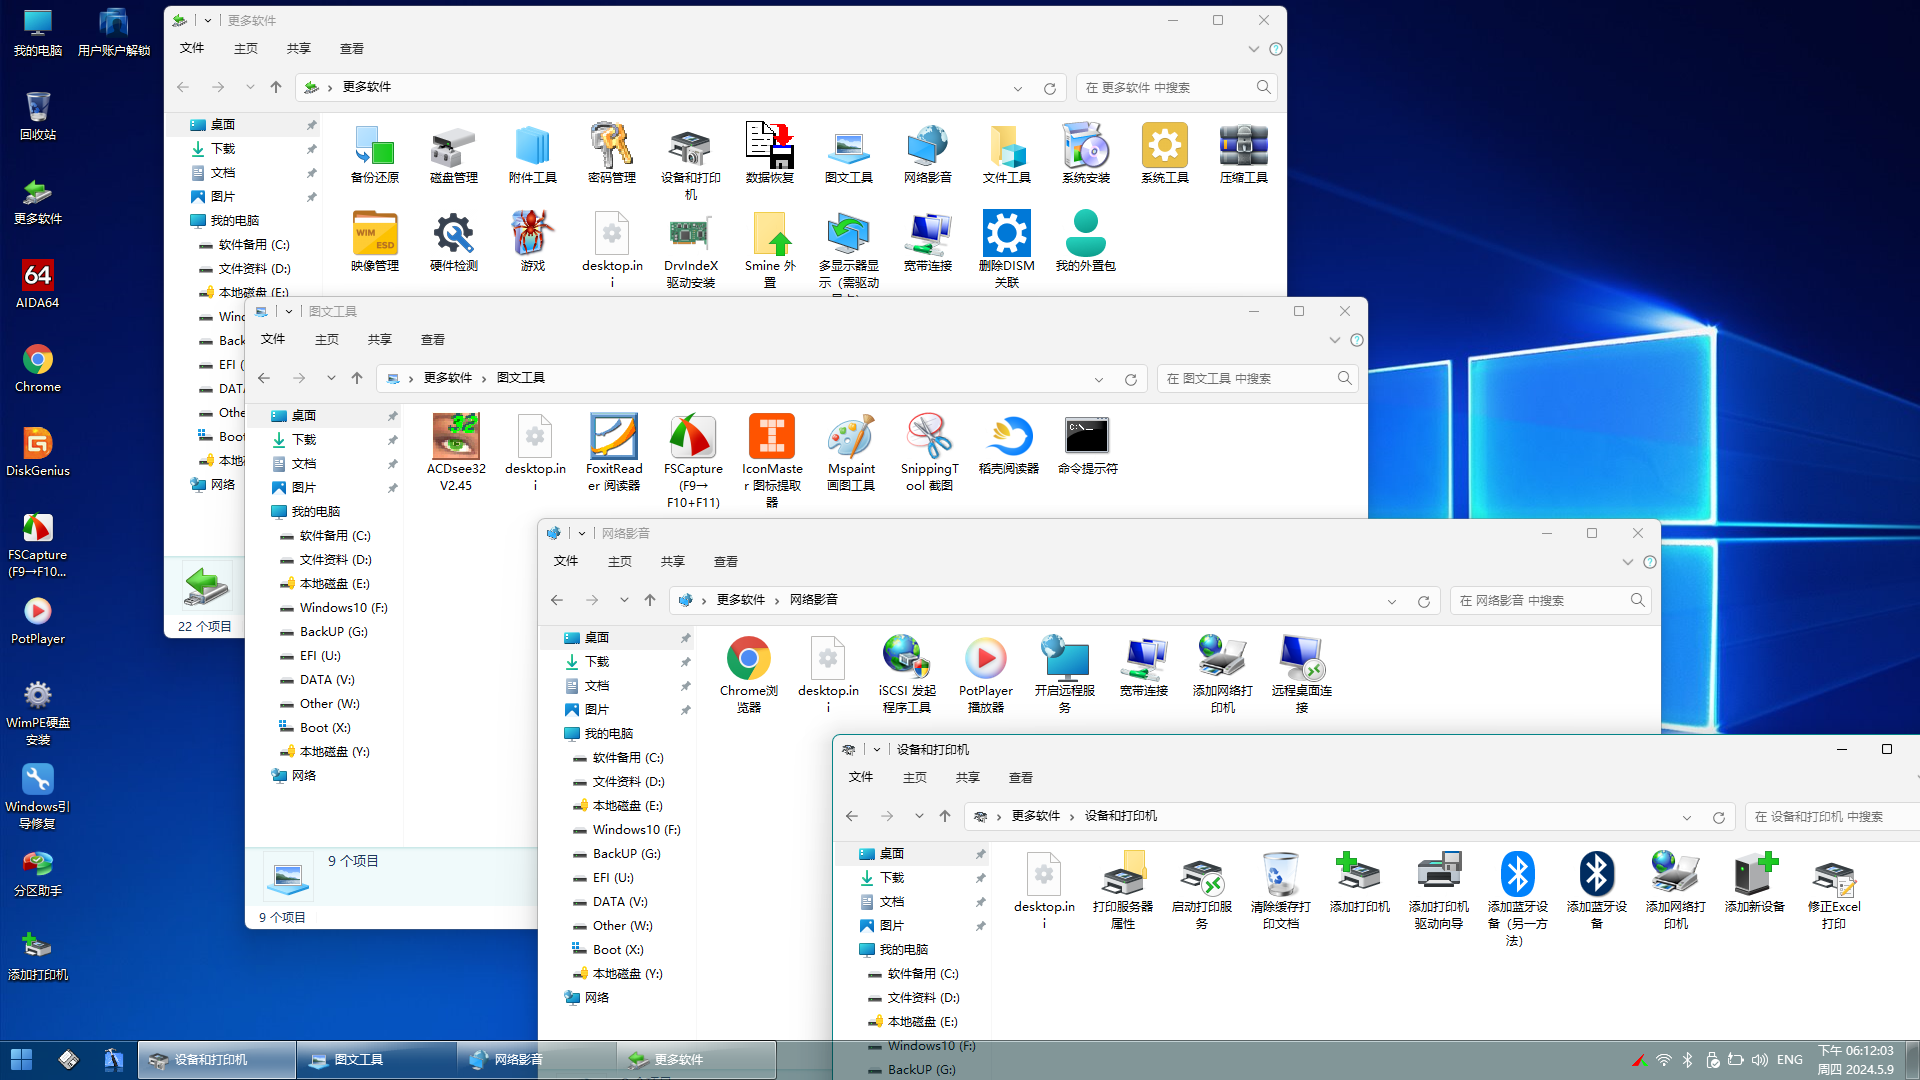Open 主页 tab in 网络影音 window
This screenshot has height=1080, width=1920.
[619, 561]
